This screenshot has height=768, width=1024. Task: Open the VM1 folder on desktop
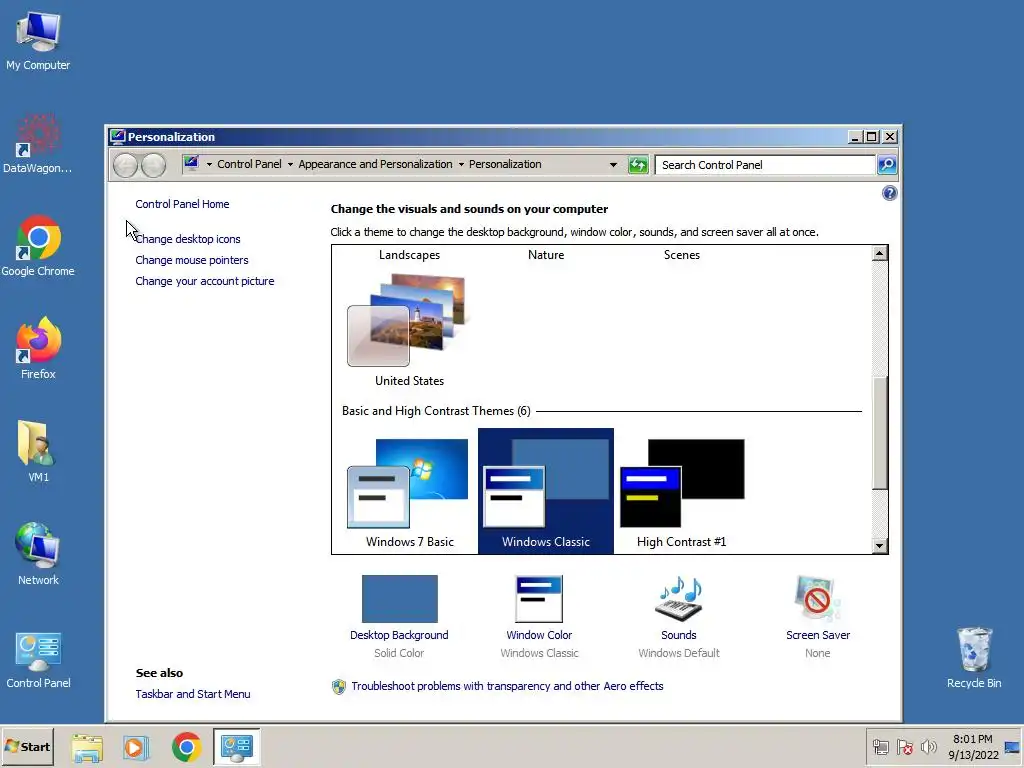[x=38, y=452]
